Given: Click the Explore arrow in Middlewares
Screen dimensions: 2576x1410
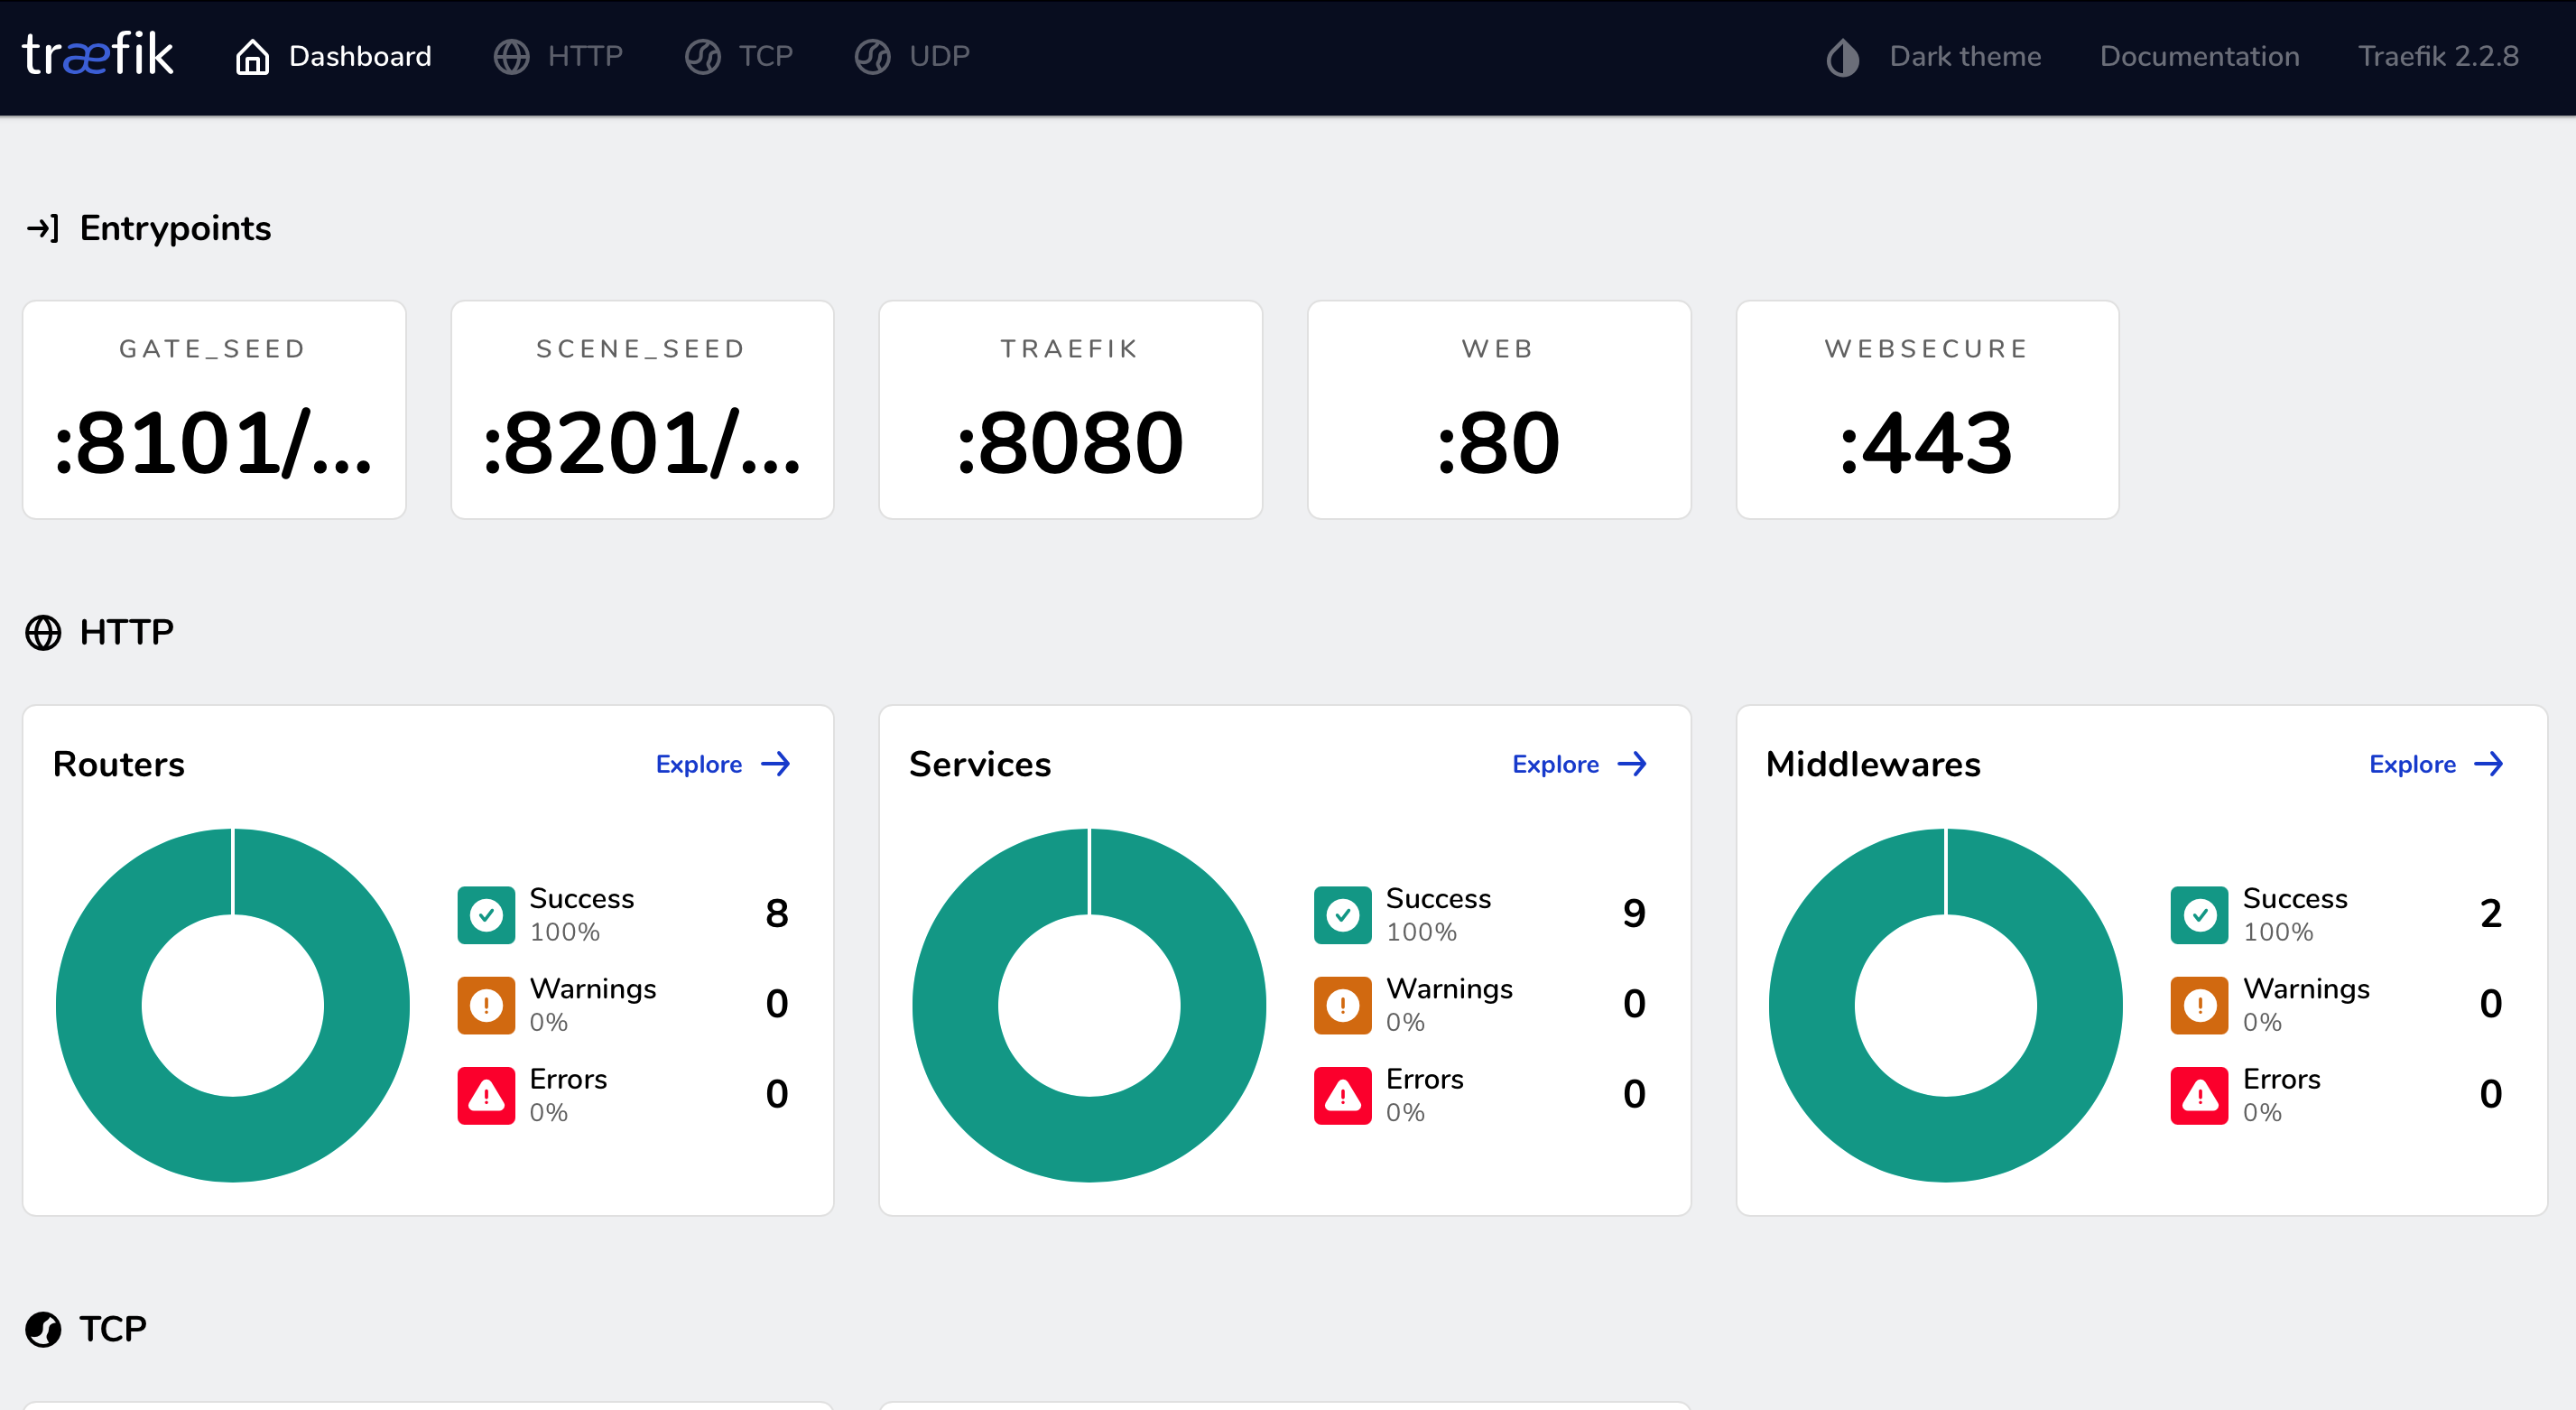Looking at the screenshot, I should (x=2488, y=764).
